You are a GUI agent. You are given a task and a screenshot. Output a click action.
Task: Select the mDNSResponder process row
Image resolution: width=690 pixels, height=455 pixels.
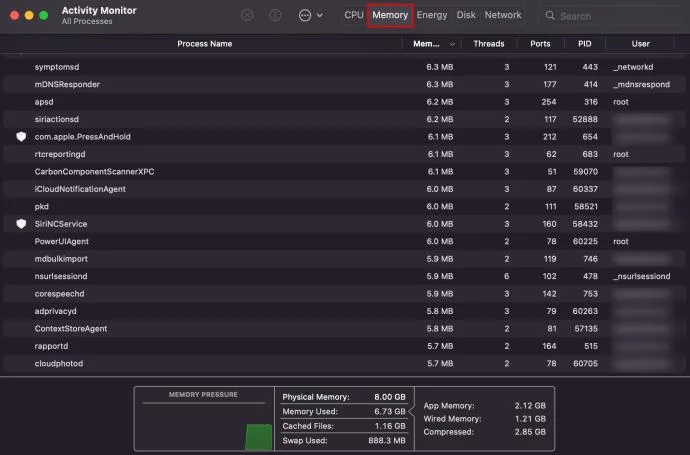pos(344,84)
